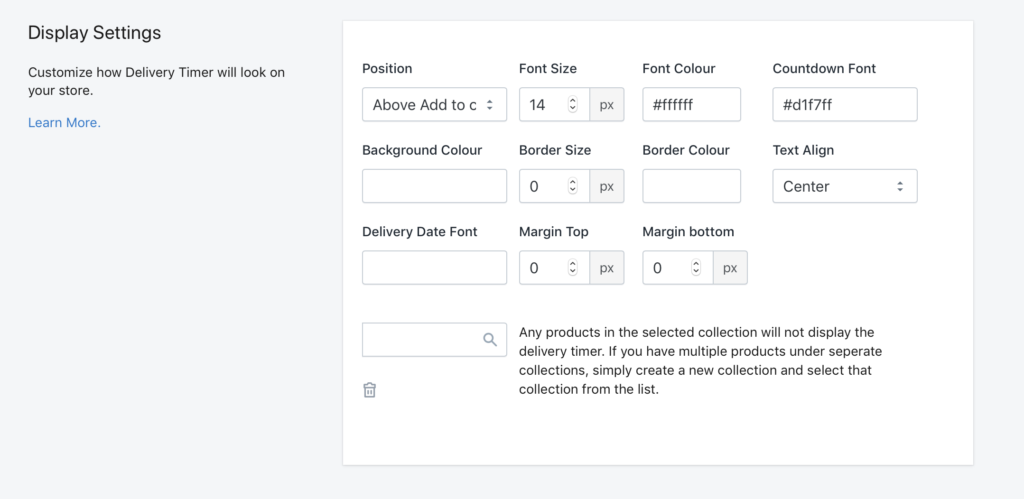Click the Margin Top number field
The width and height of the screenshot is (1024, 499).
tap(554, 268)
